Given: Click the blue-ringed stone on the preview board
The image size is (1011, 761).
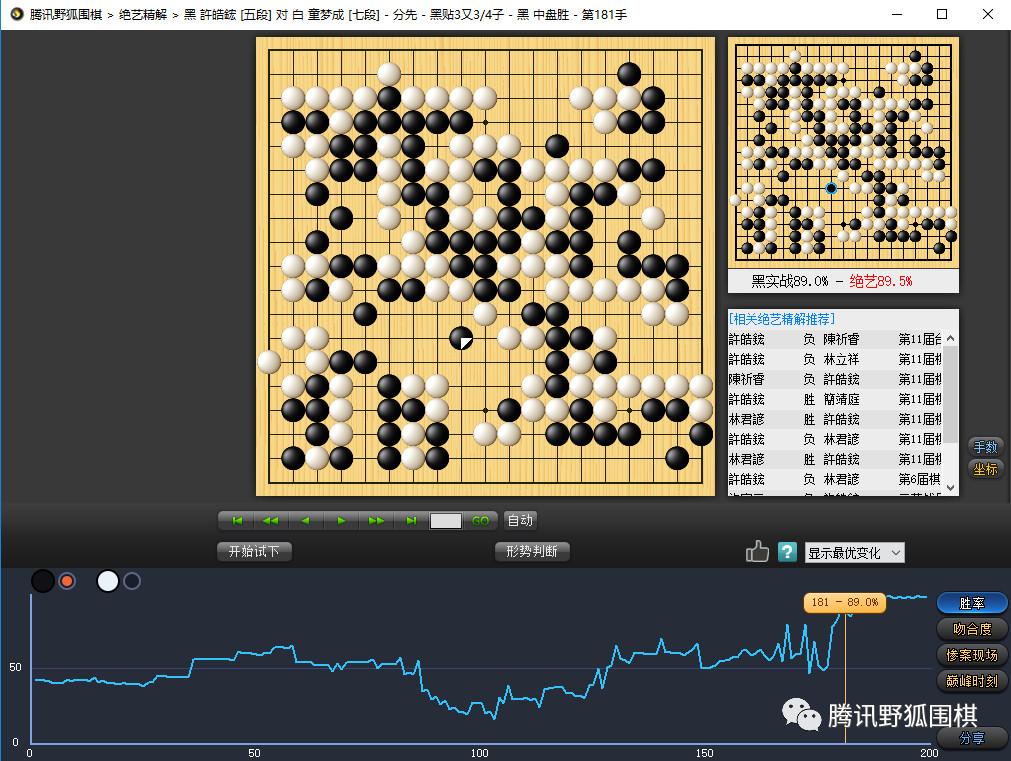Looking at the screenshot, I should click(x=831, y=188).
